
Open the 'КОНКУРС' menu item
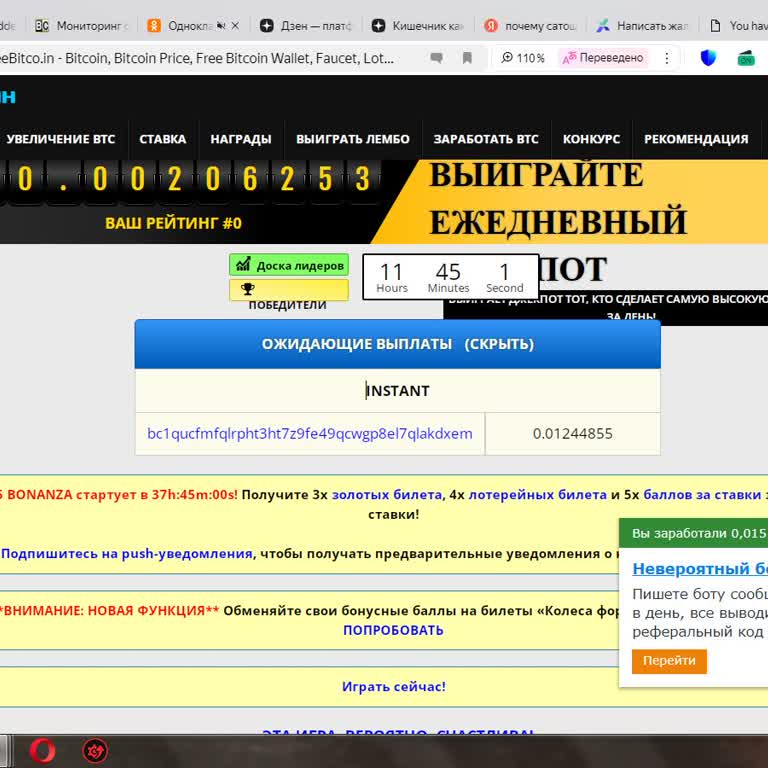pos(591,139)
